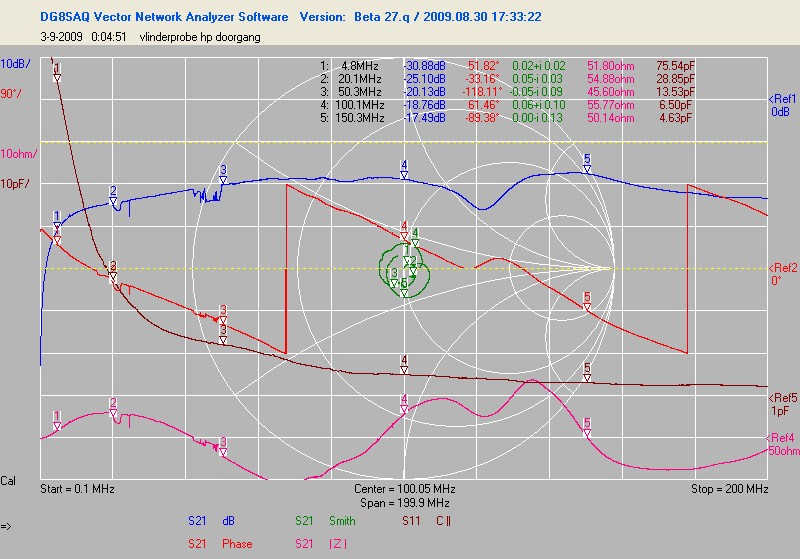Select the Ref2 0° phase reference indicator

782,273
